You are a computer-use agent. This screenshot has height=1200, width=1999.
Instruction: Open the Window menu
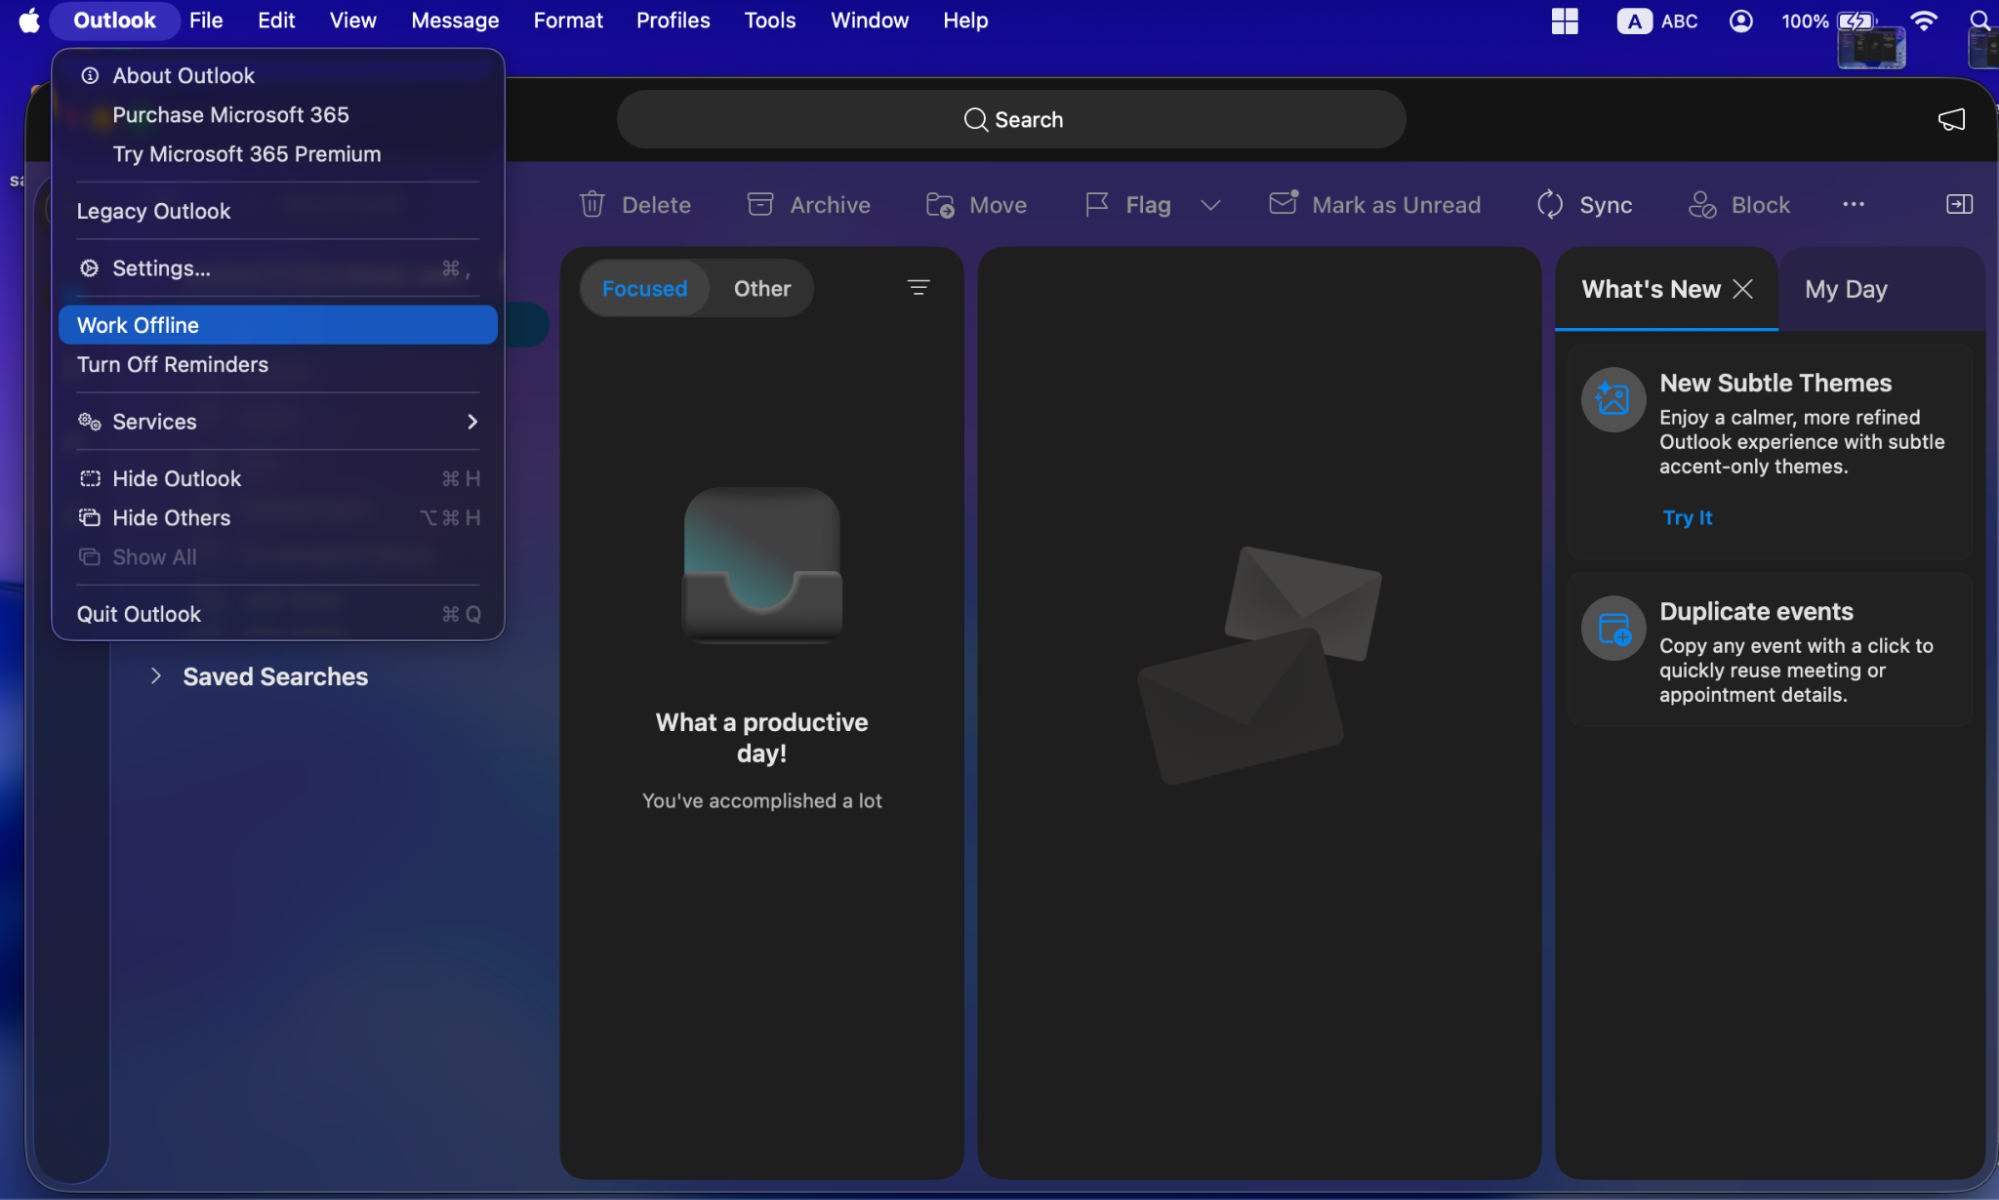869,20
